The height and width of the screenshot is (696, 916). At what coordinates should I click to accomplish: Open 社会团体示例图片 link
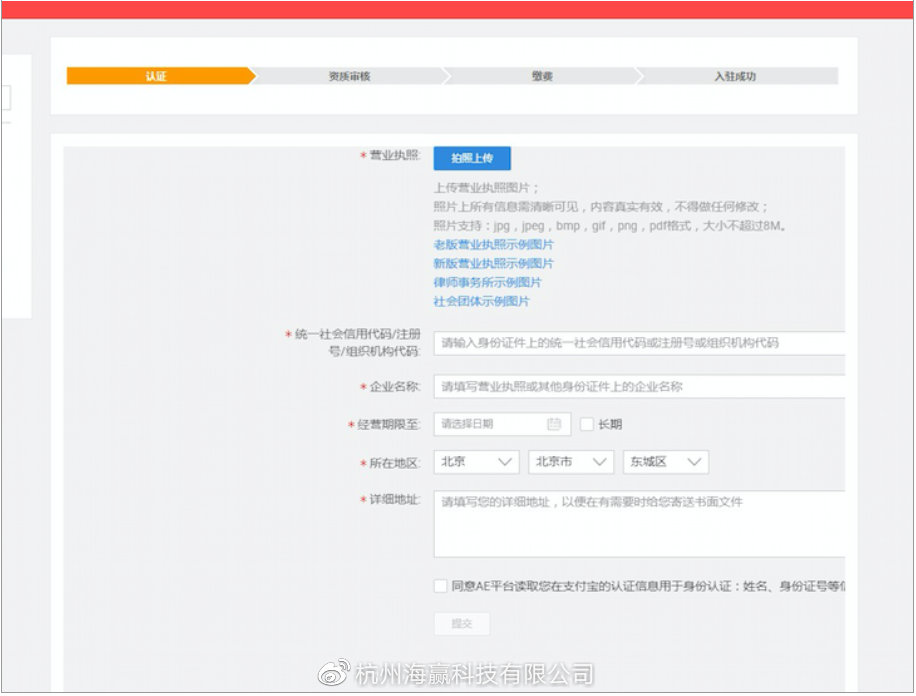481,302
